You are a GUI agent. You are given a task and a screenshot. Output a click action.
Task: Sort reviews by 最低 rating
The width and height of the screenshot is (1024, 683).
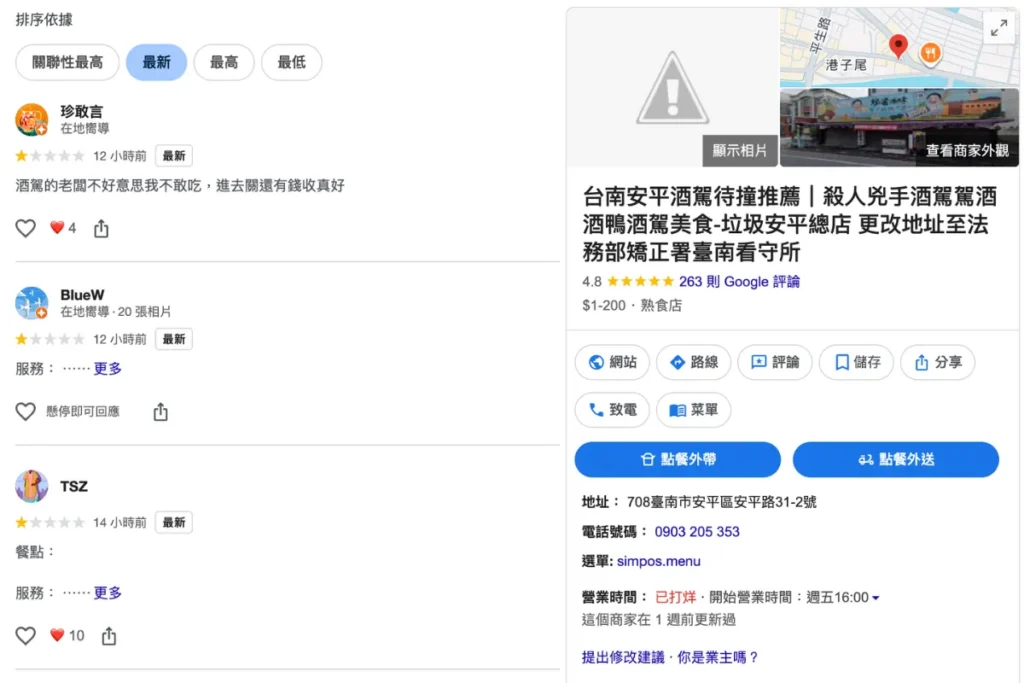click(x=291, y=63)
